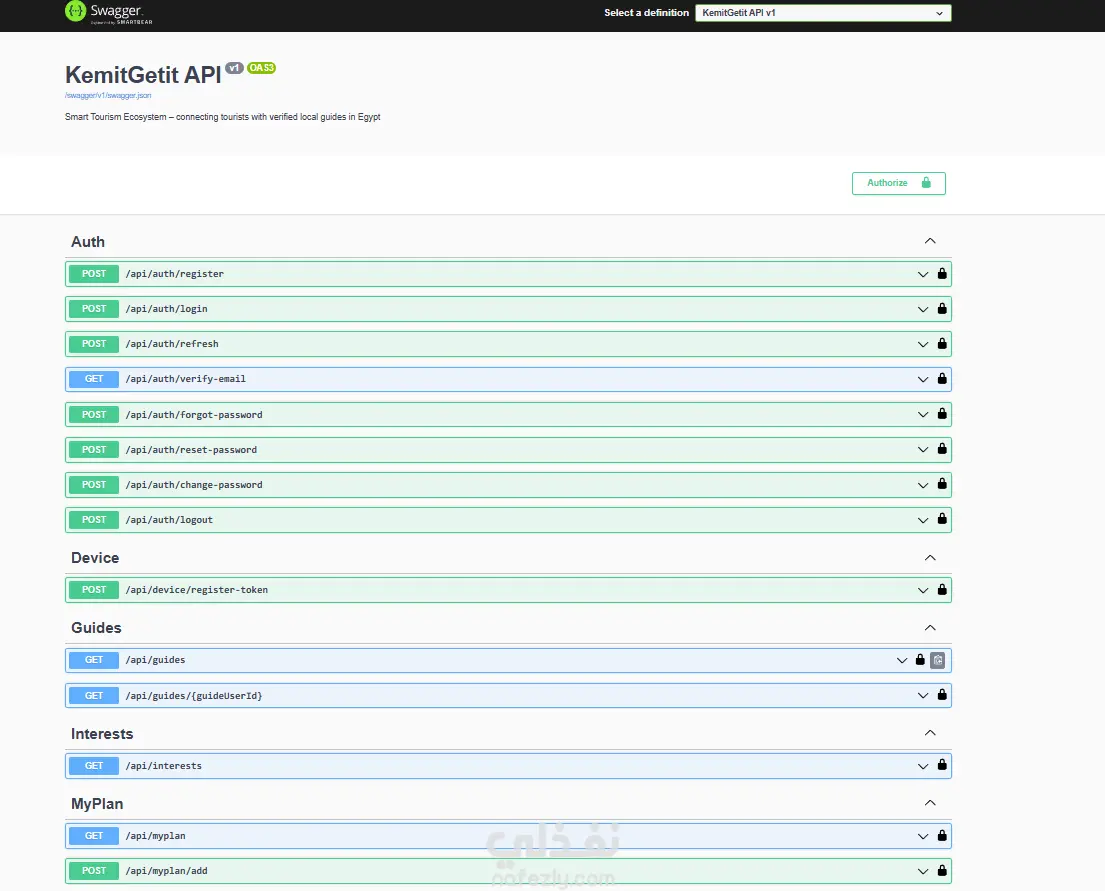The image size is (1105, 891).
Task: Open the /swagger/v1/swagger.json link
Action: pos(108,95)
